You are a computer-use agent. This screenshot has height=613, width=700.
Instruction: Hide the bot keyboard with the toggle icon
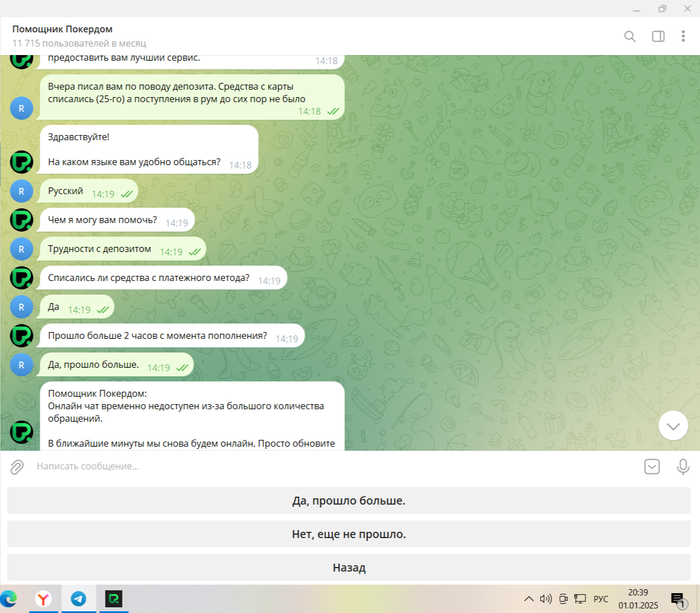[652, 467]
